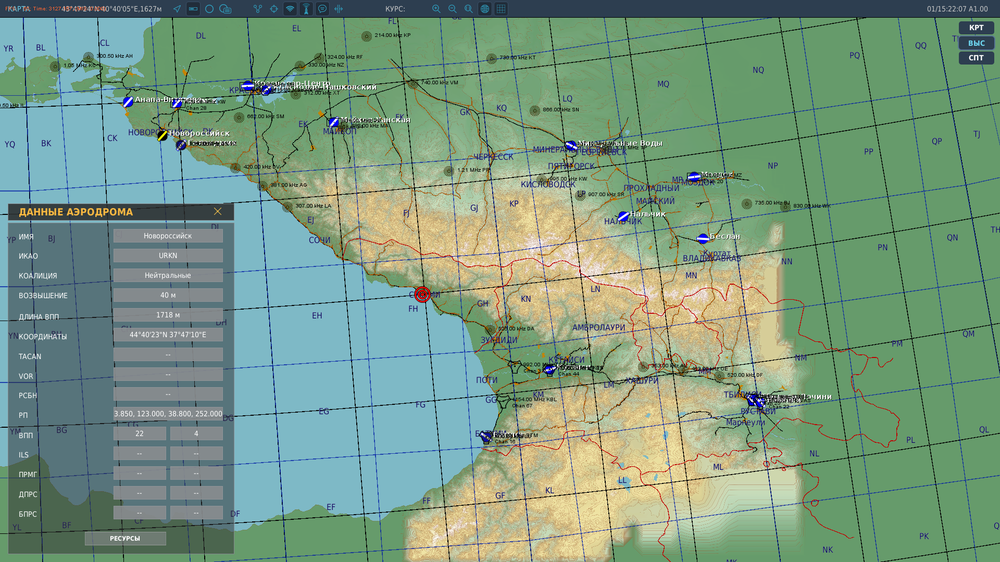Click the route branch icon in toolbar

point(258,9)
